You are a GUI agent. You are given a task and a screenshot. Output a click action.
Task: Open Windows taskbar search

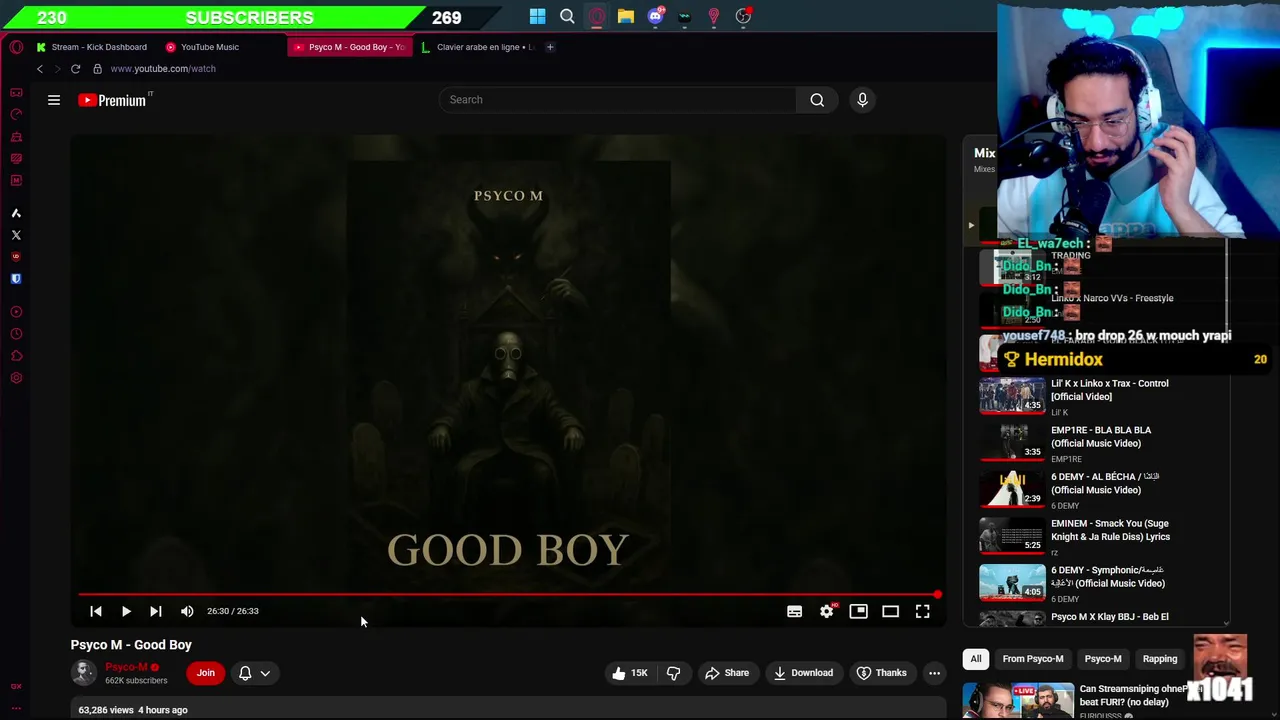pyautogui.click(x=567, y=16)
